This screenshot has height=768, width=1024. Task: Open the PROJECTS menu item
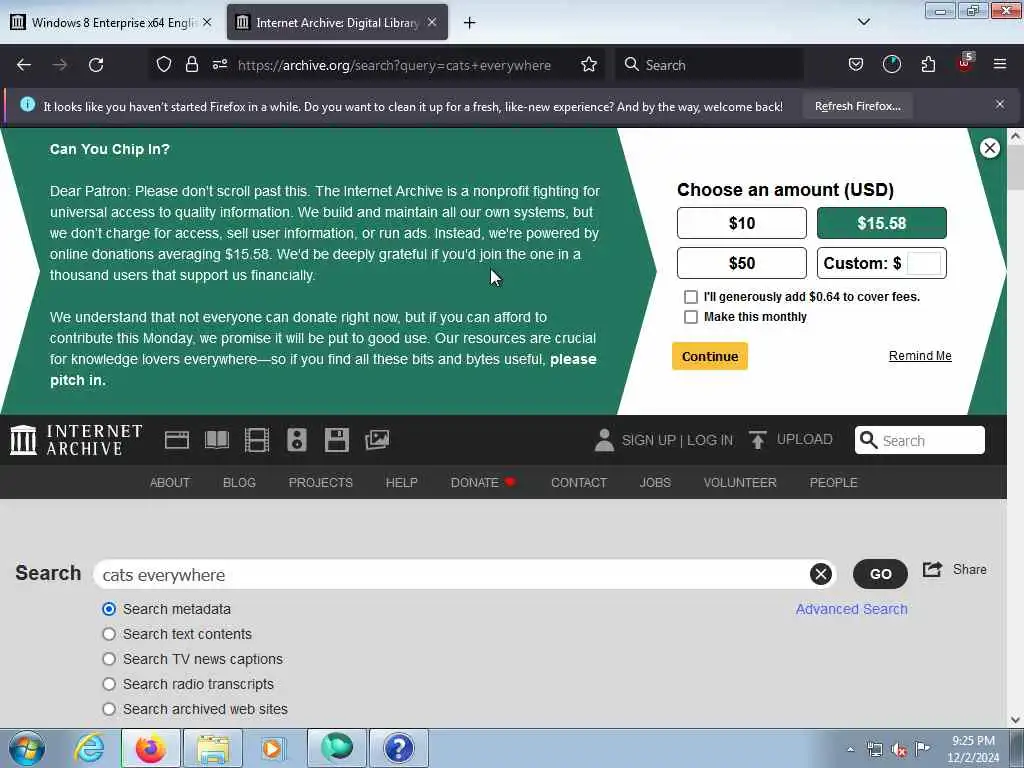[x=321, y=483]
